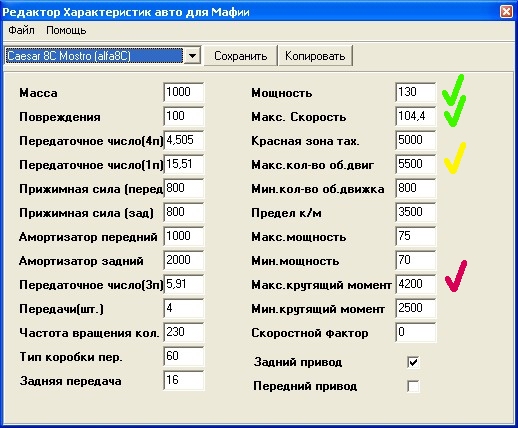Click the yellow checkmark near Макс.кол-во об.двиг
Image resolution: width=518 pixels, height=428 pixels.
coord(455,158)
